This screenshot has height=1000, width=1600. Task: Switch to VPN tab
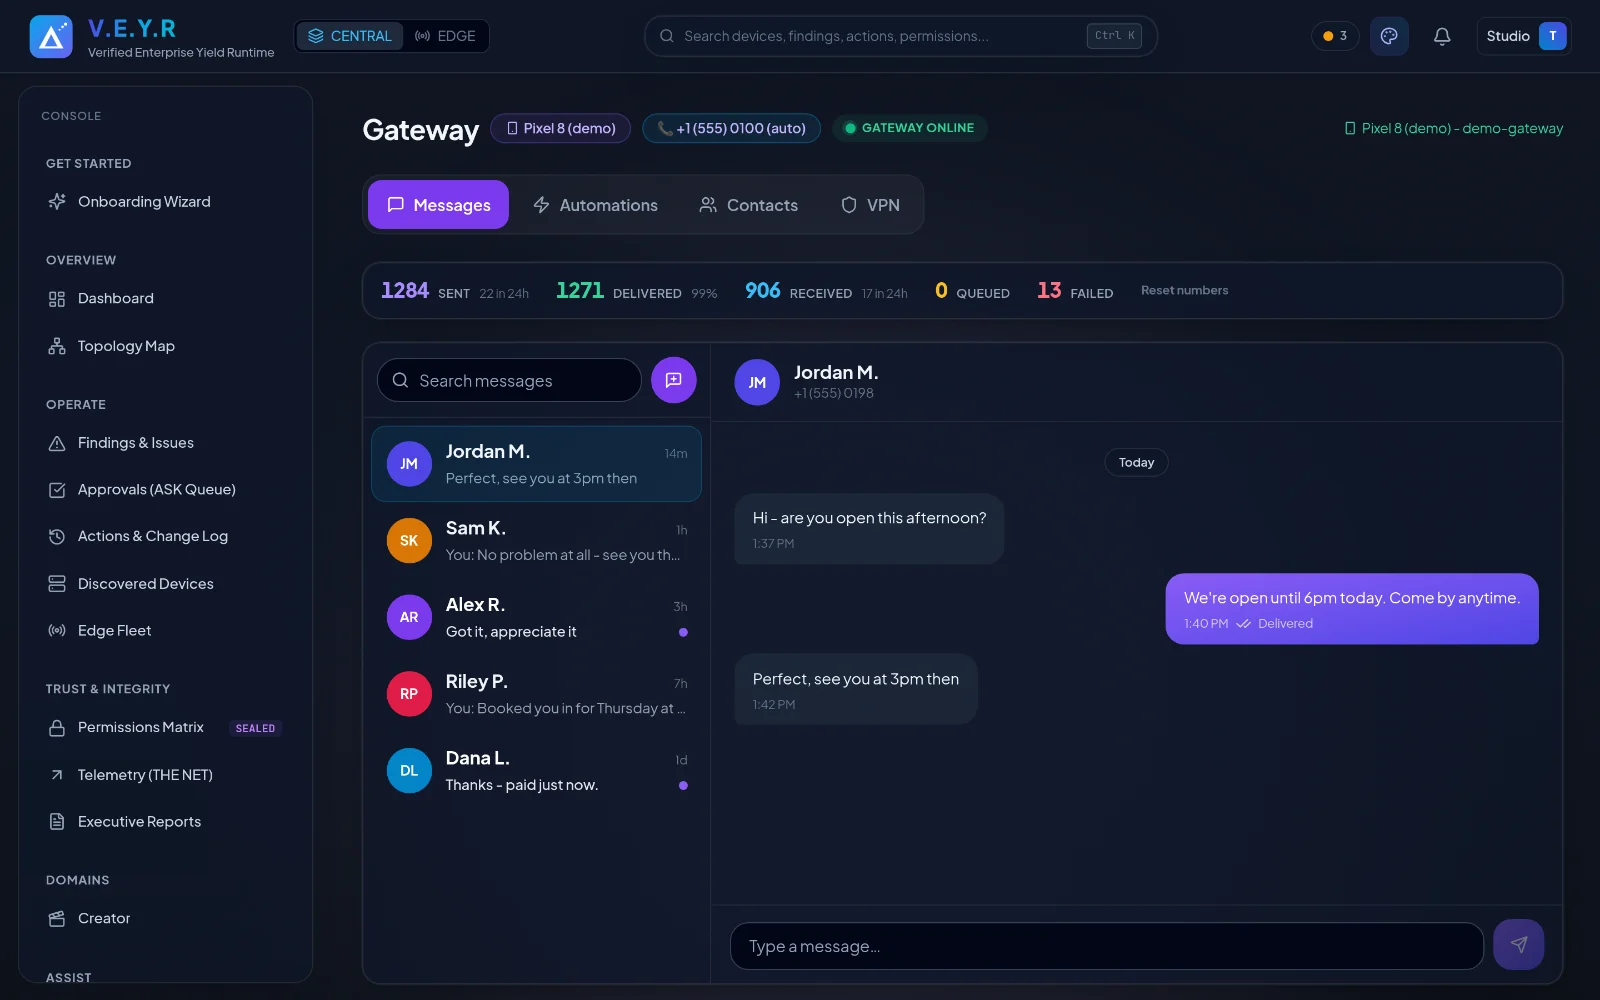(870, 205)
